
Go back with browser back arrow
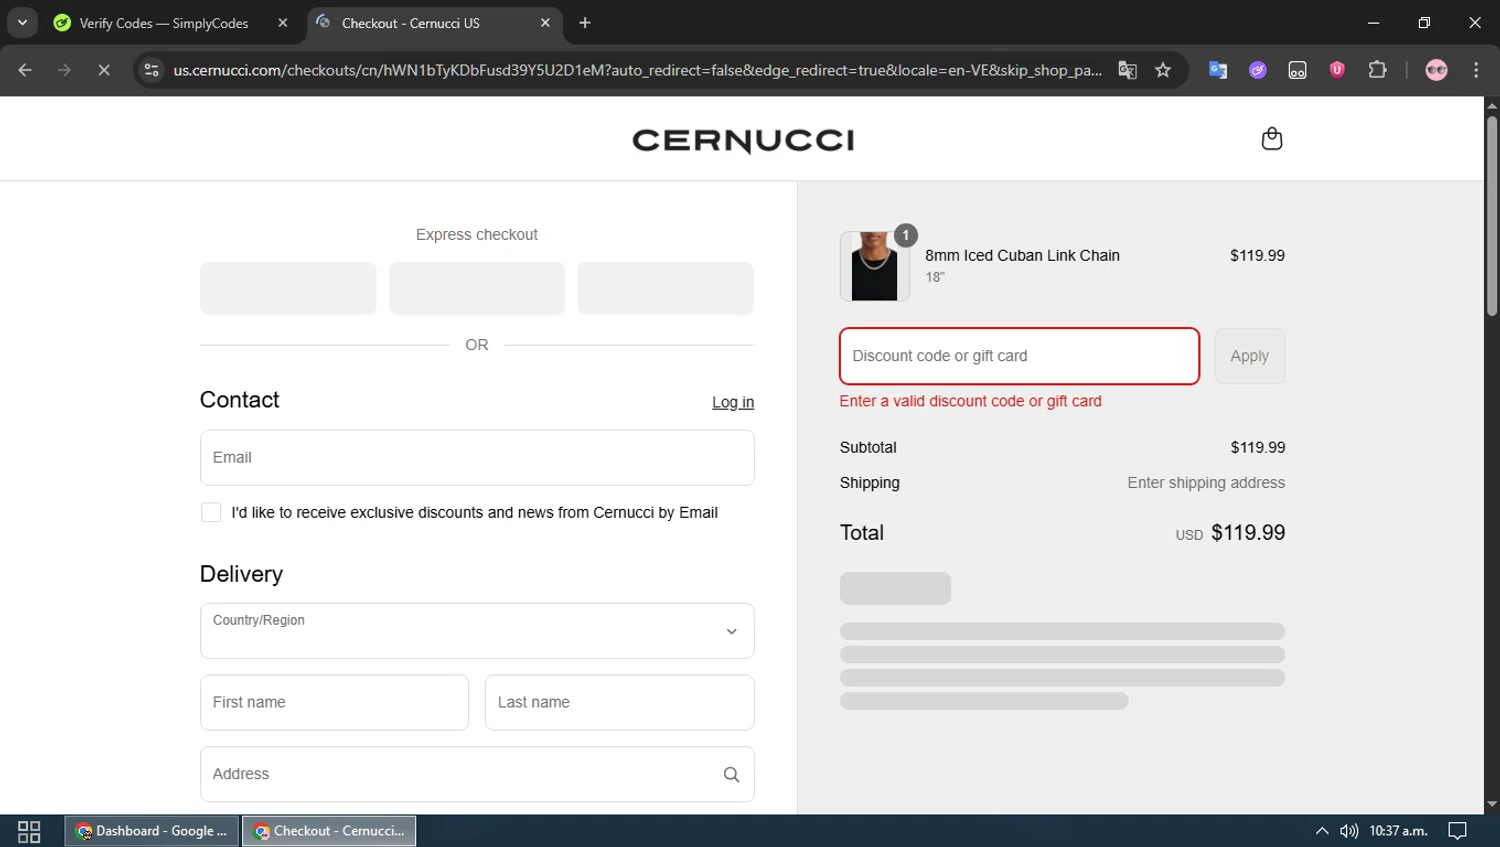tap(25, 70)
